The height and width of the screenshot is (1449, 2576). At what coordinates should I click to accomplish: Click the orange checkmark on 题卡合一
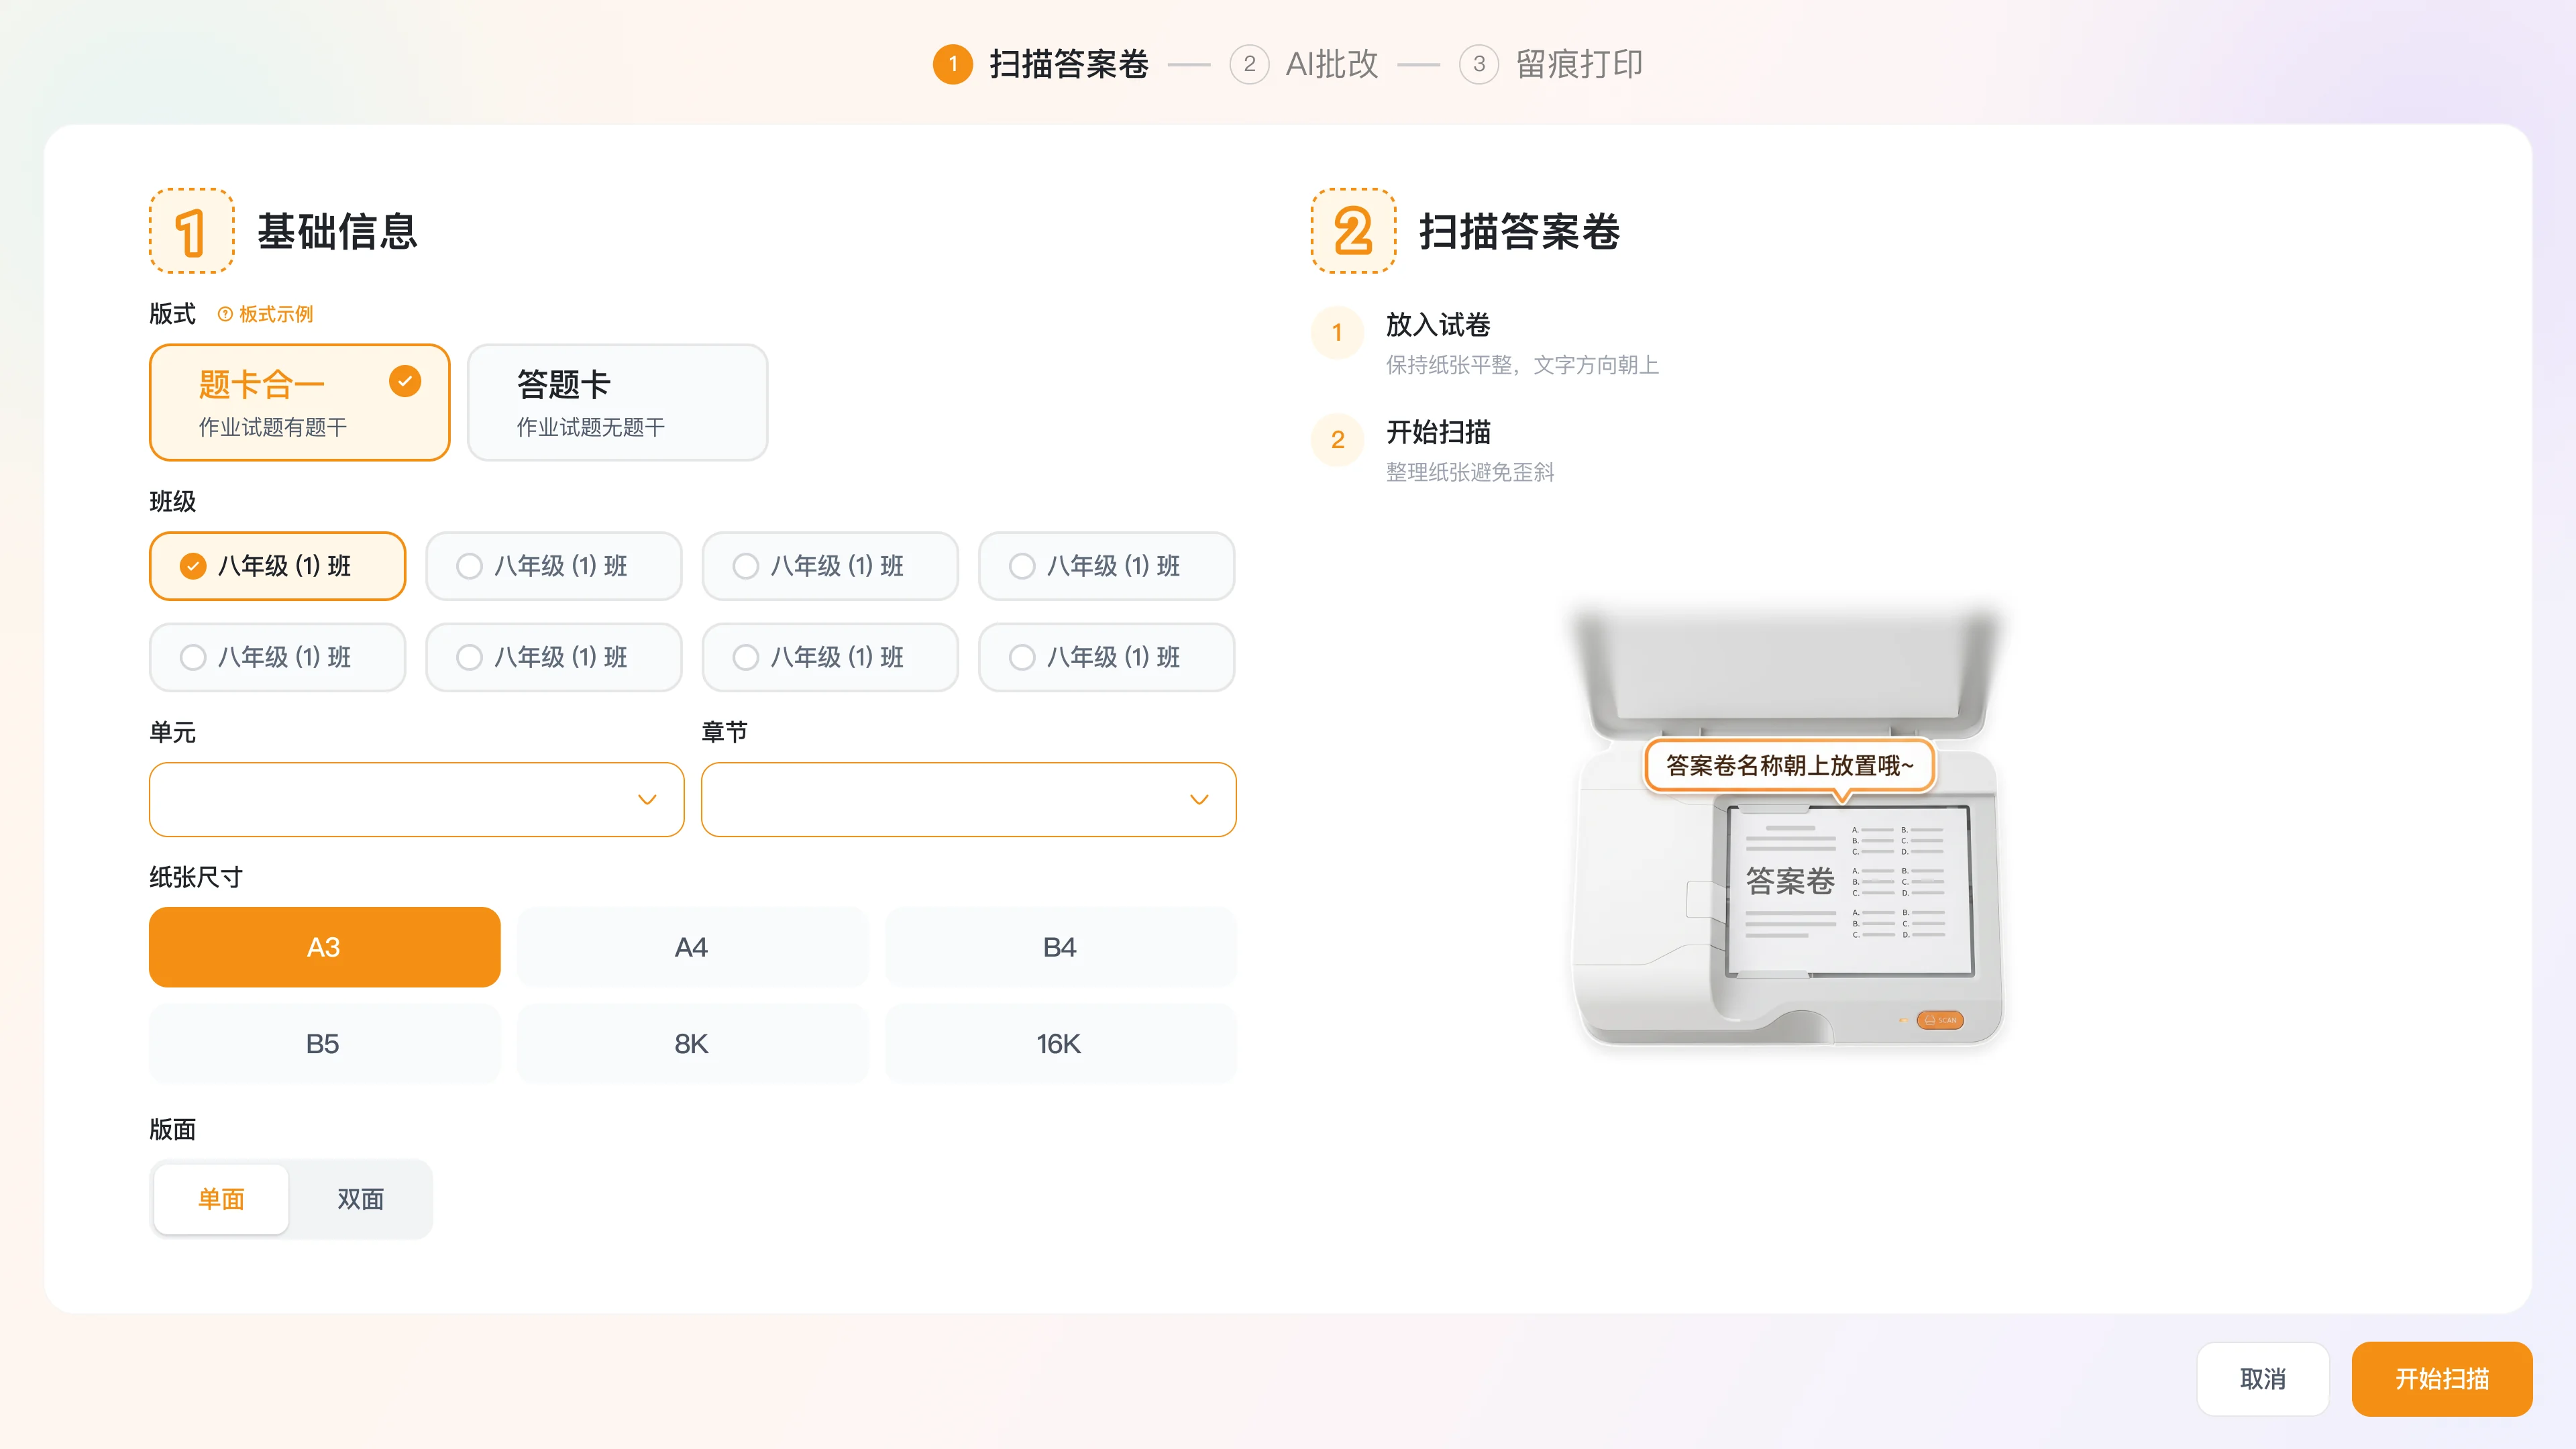(405, 381)
